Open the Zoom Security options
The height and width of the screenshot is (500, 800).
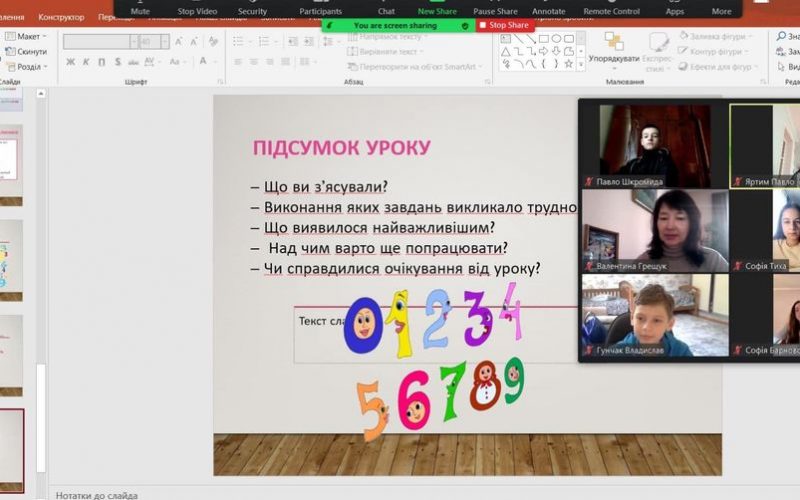pyautogui.click(x=252, y=8)
